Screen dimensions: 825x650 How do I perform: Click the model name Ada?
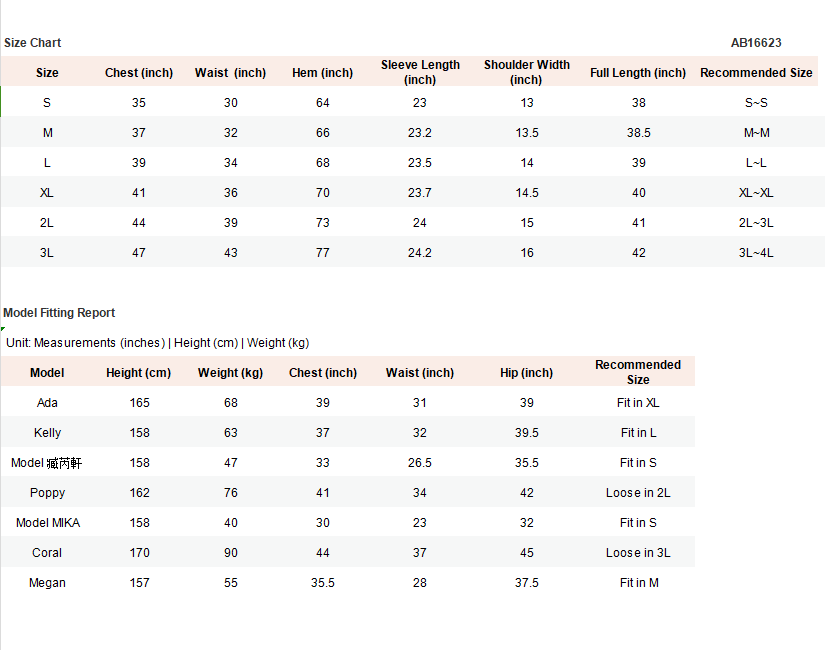[x=47, y=403]
